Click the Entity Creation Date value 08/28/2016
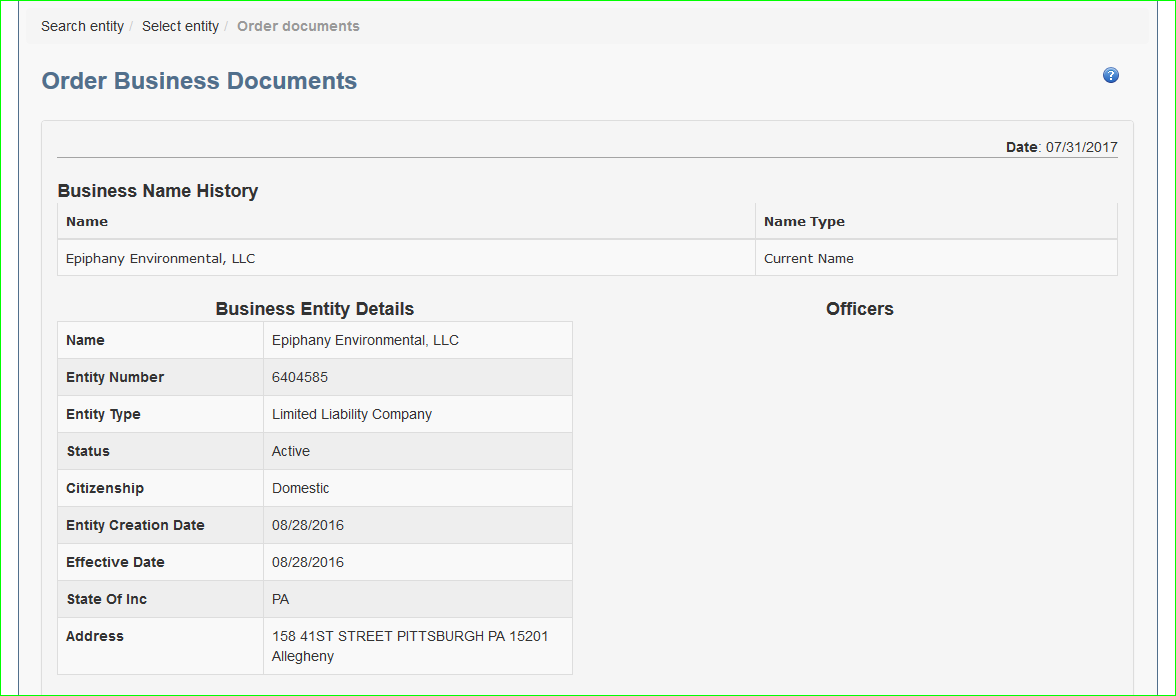Image resolution: width=1176 pixels, height=696 pixels. [x=308, y=525]
